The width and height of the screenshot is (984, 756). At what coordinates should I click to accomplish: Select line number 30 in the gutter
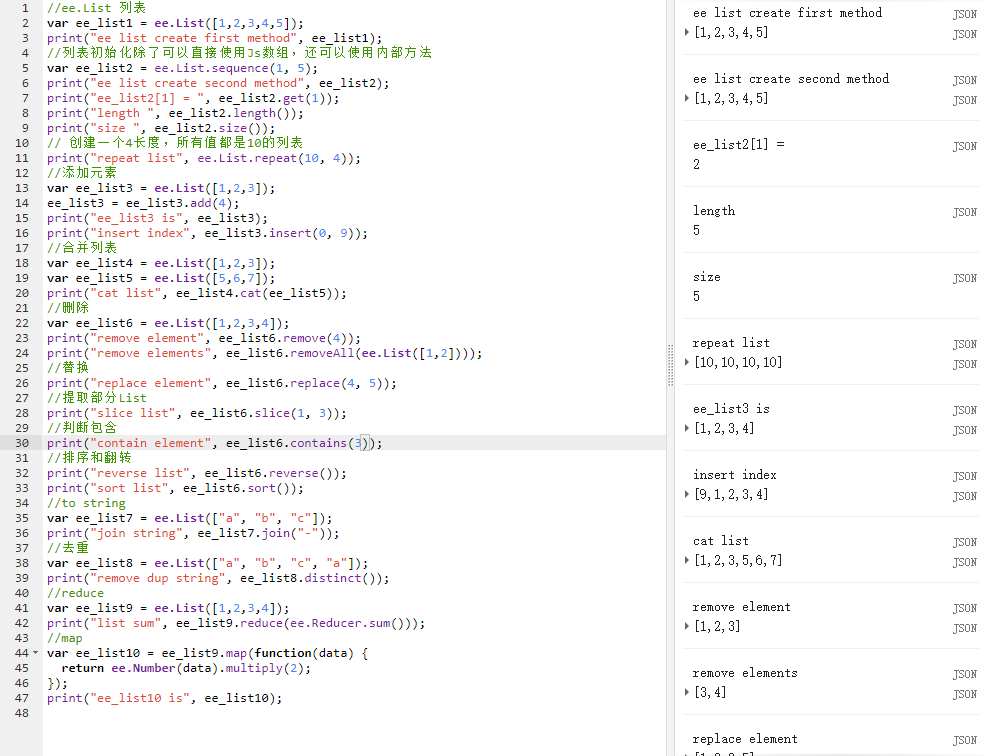click(23, 443)
